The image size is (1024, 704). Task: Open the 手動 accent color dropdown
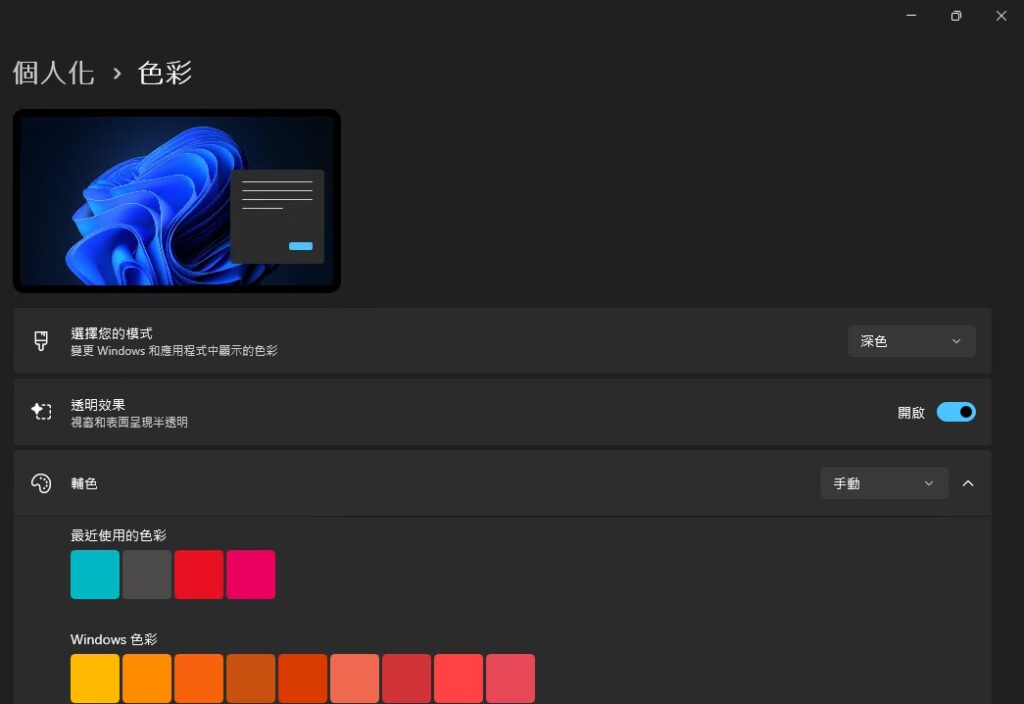click(884, 483)
